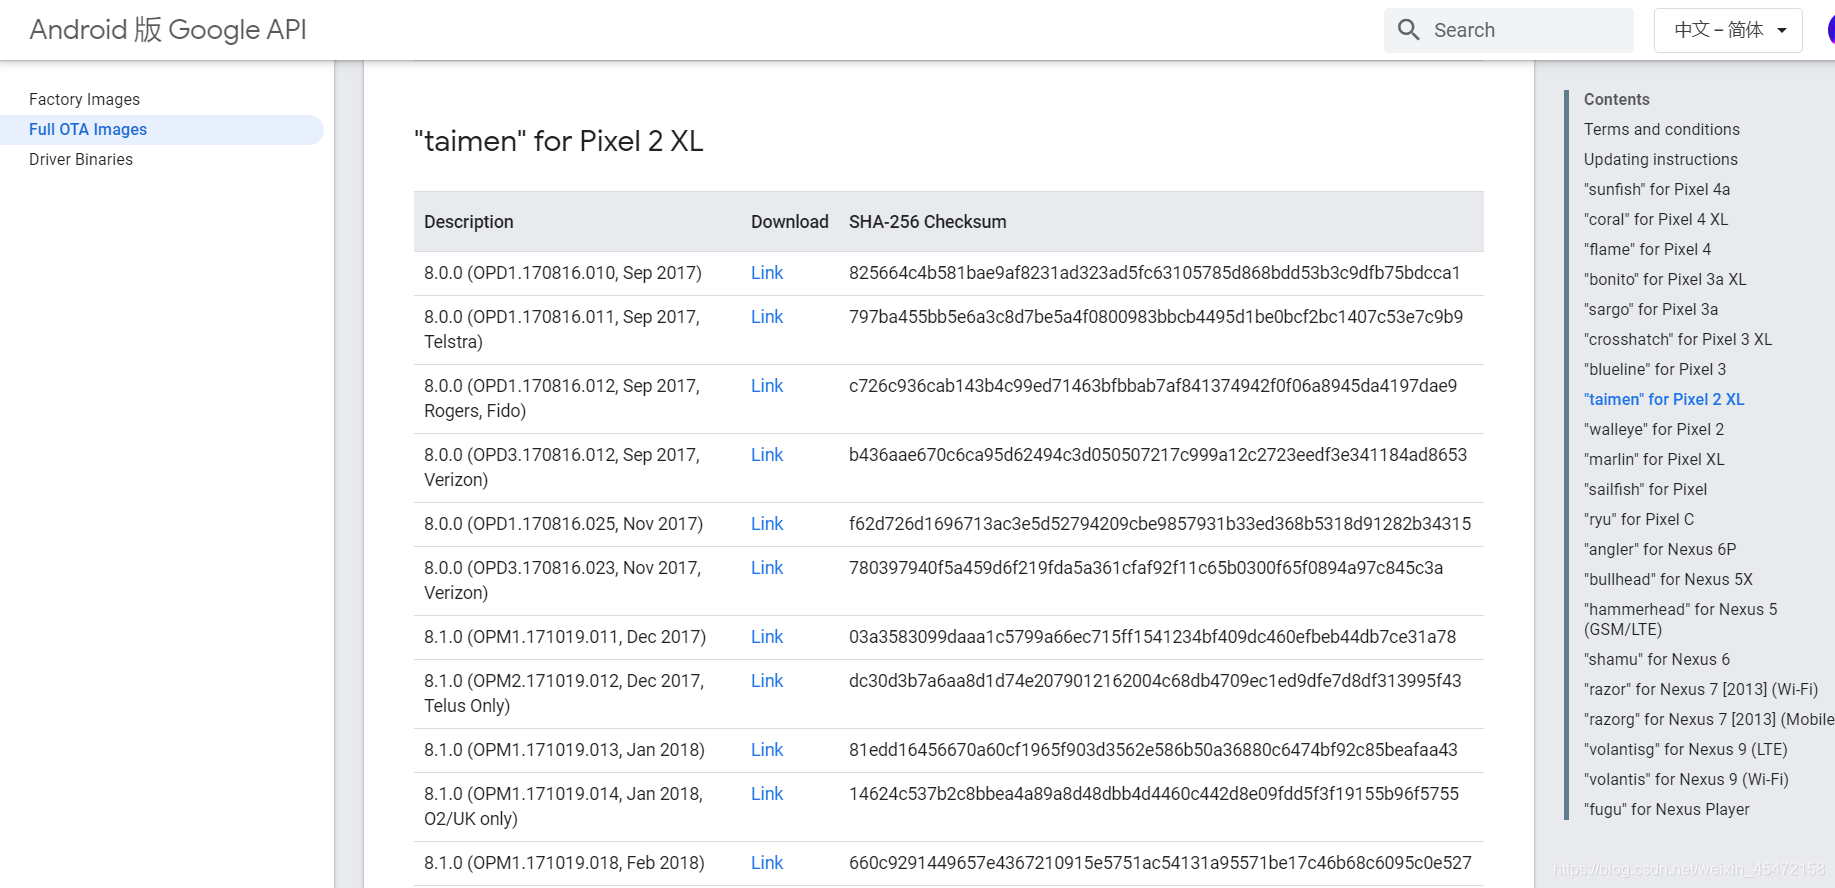Jump to "coral" for Pixel 4 XL
This screenshot has width=1835, height=888.
(1656, 219)
